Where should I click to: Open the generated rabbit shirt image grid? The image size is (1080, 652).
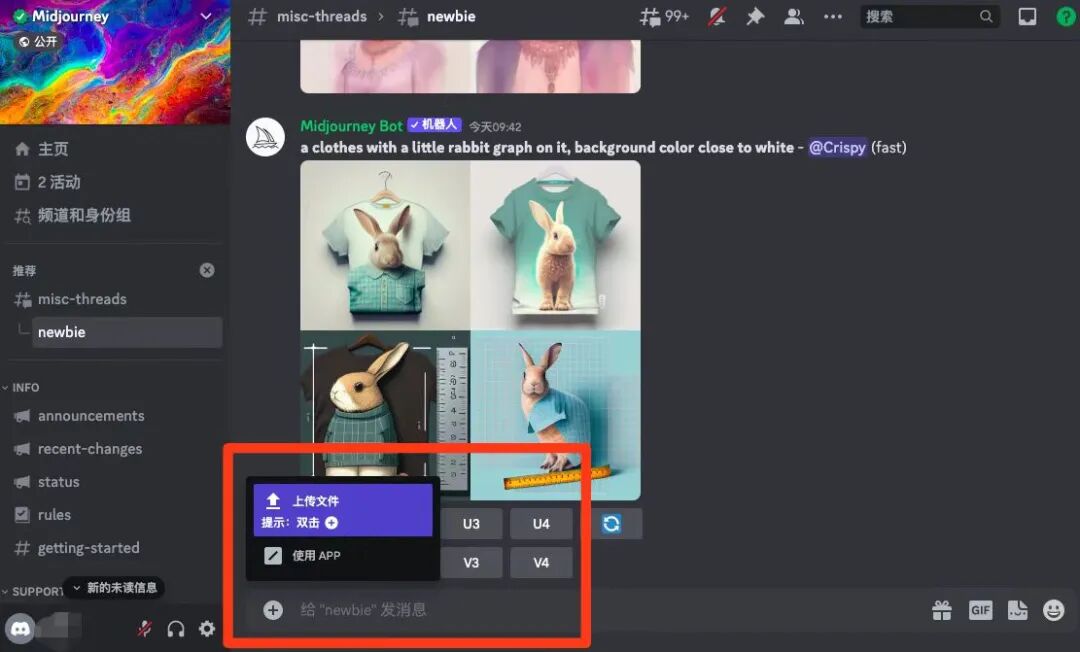[x=470, y=330]
